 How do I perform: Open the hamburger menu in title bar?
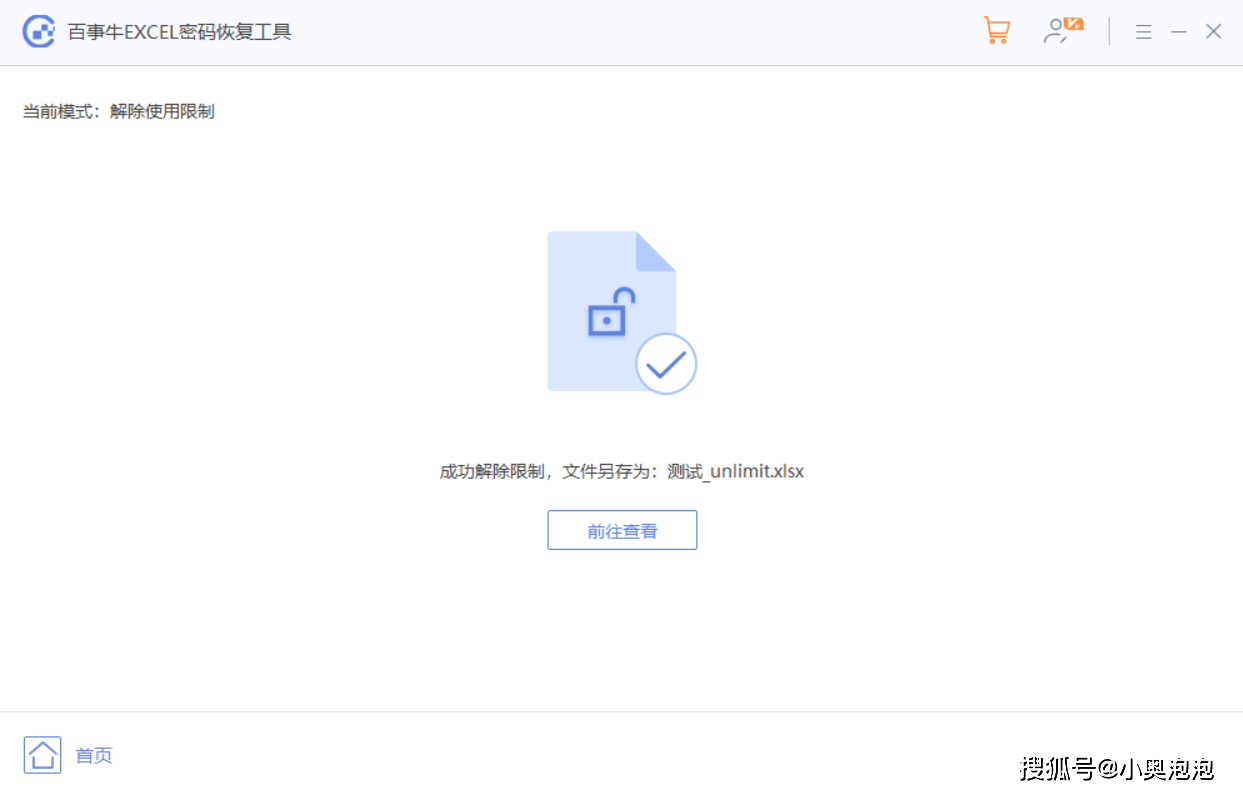tap(1144, 32)
